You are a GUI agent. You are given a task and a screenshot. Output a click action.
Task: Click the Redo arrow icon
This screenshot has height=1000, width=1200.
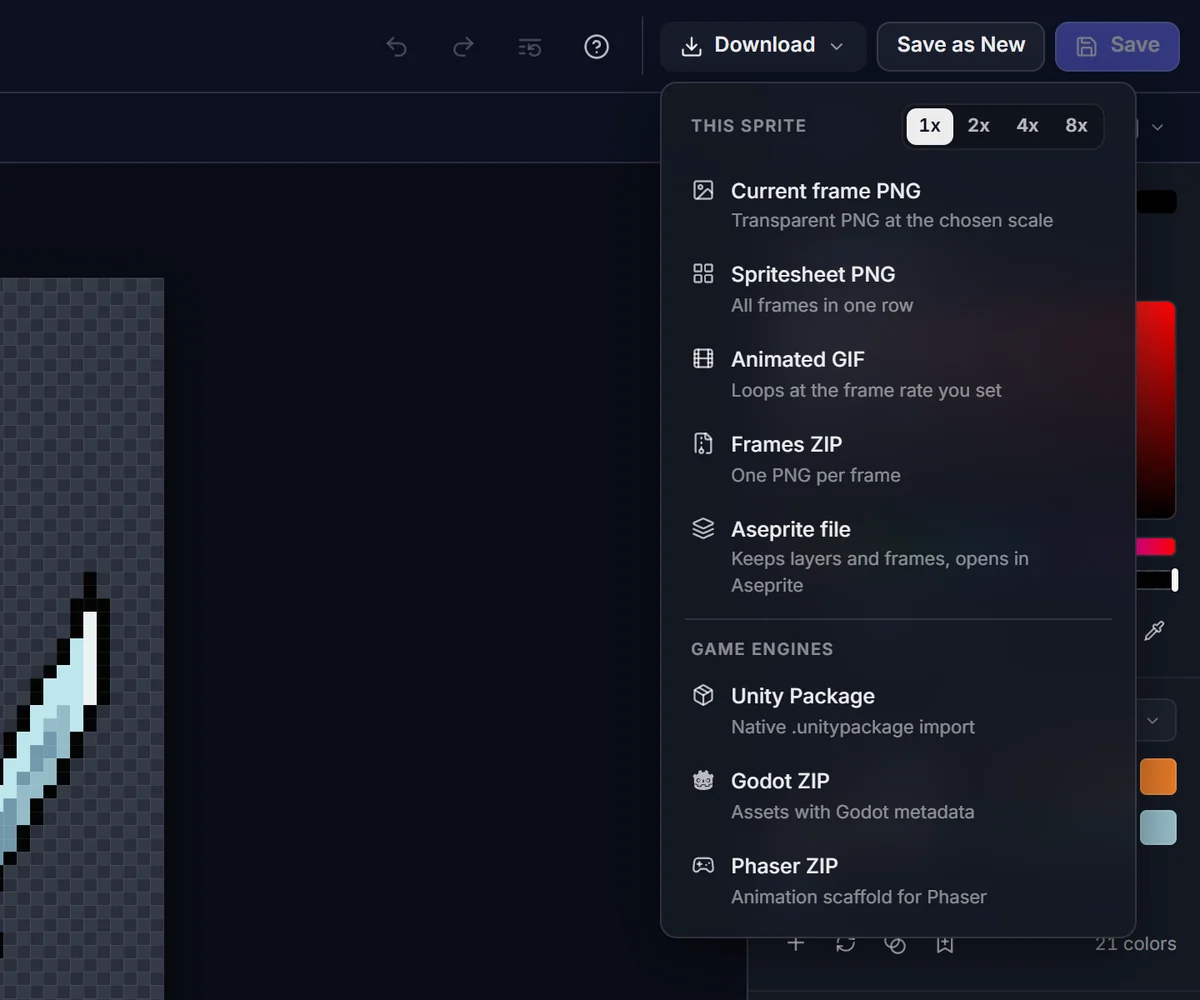(463, 47)
